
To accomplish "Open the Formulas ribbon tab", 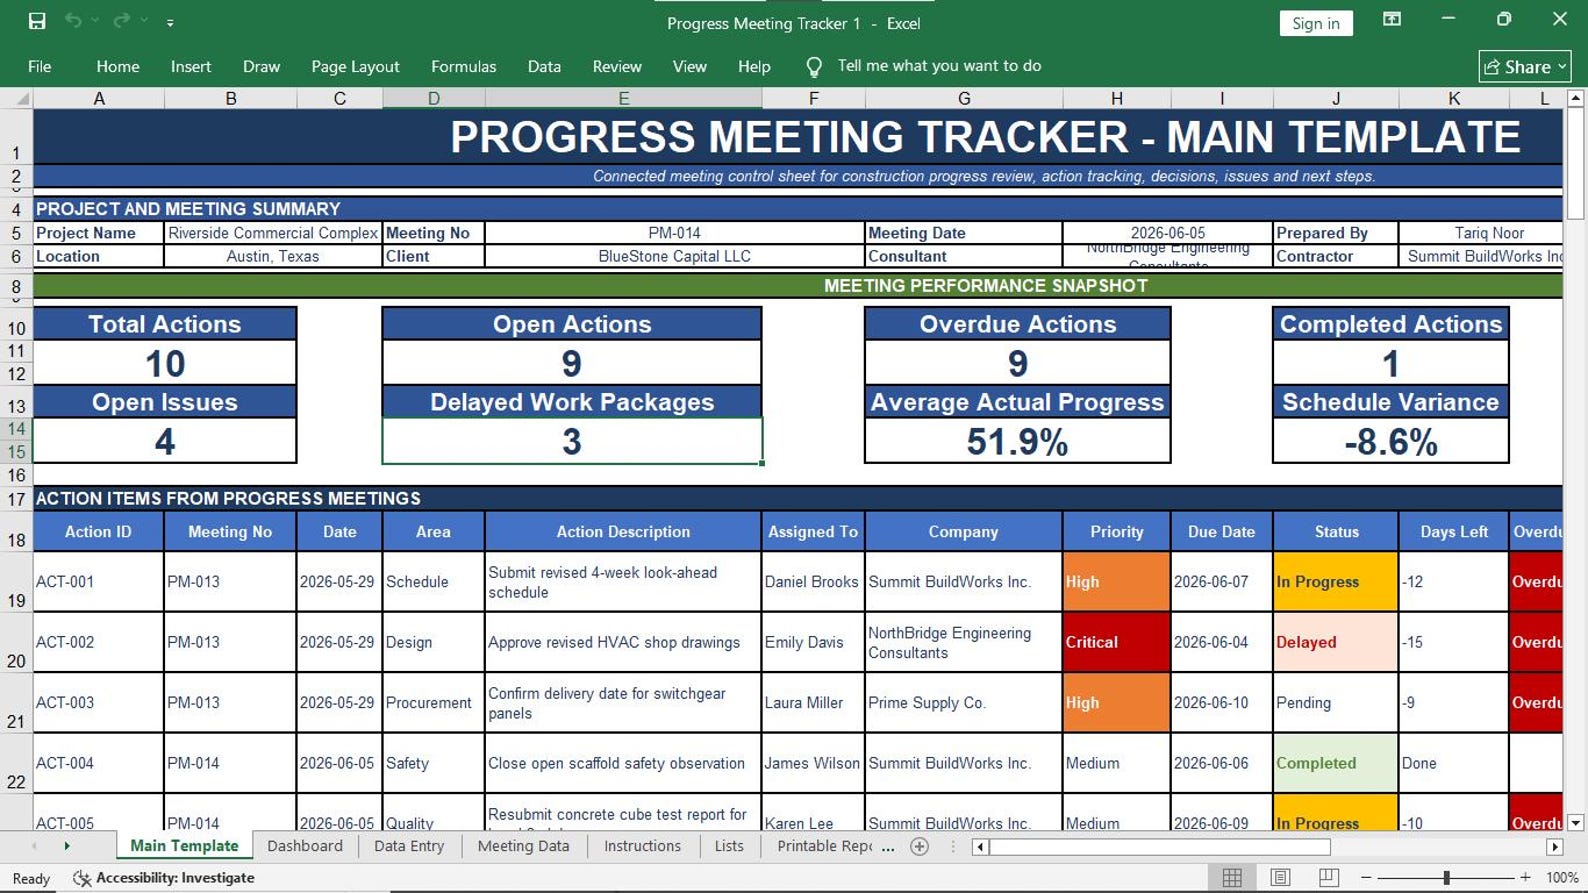I will (463, 67).
